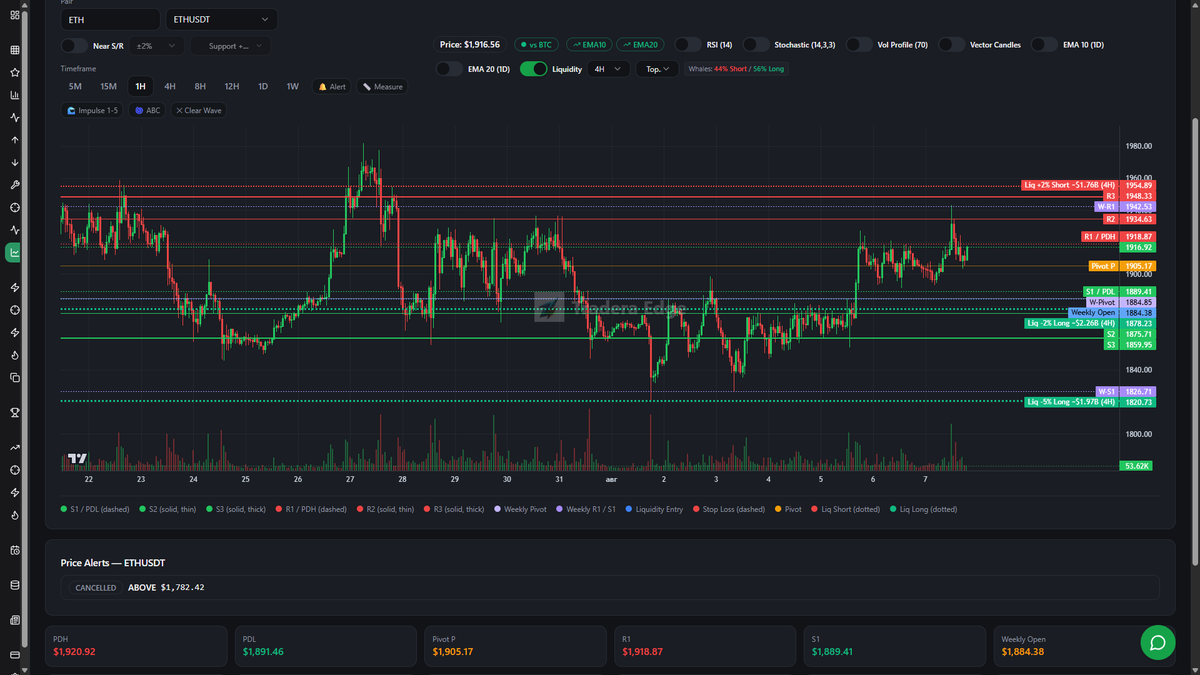The width and height of the screenshot is (1200, 675).
Task: Click the PDL $1,891.46 card
Action: 325,646
